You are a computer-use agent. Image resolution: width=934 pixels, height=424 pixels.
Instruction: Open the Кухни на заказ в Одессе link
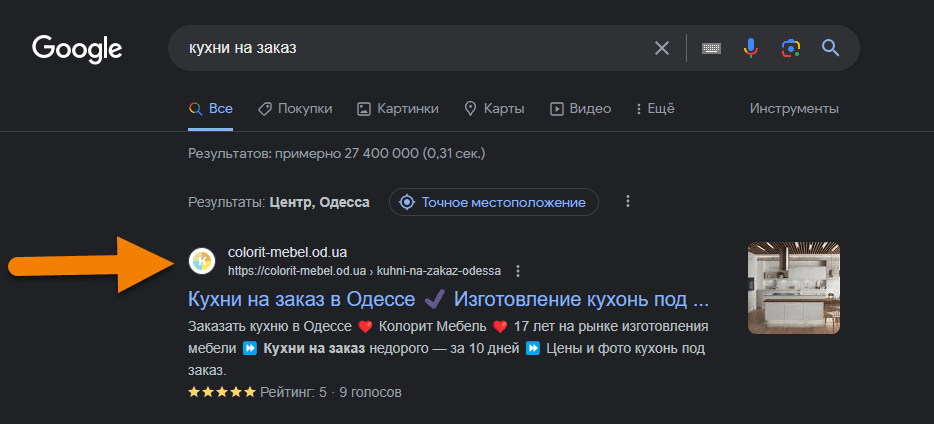click(x=449, y=299)
